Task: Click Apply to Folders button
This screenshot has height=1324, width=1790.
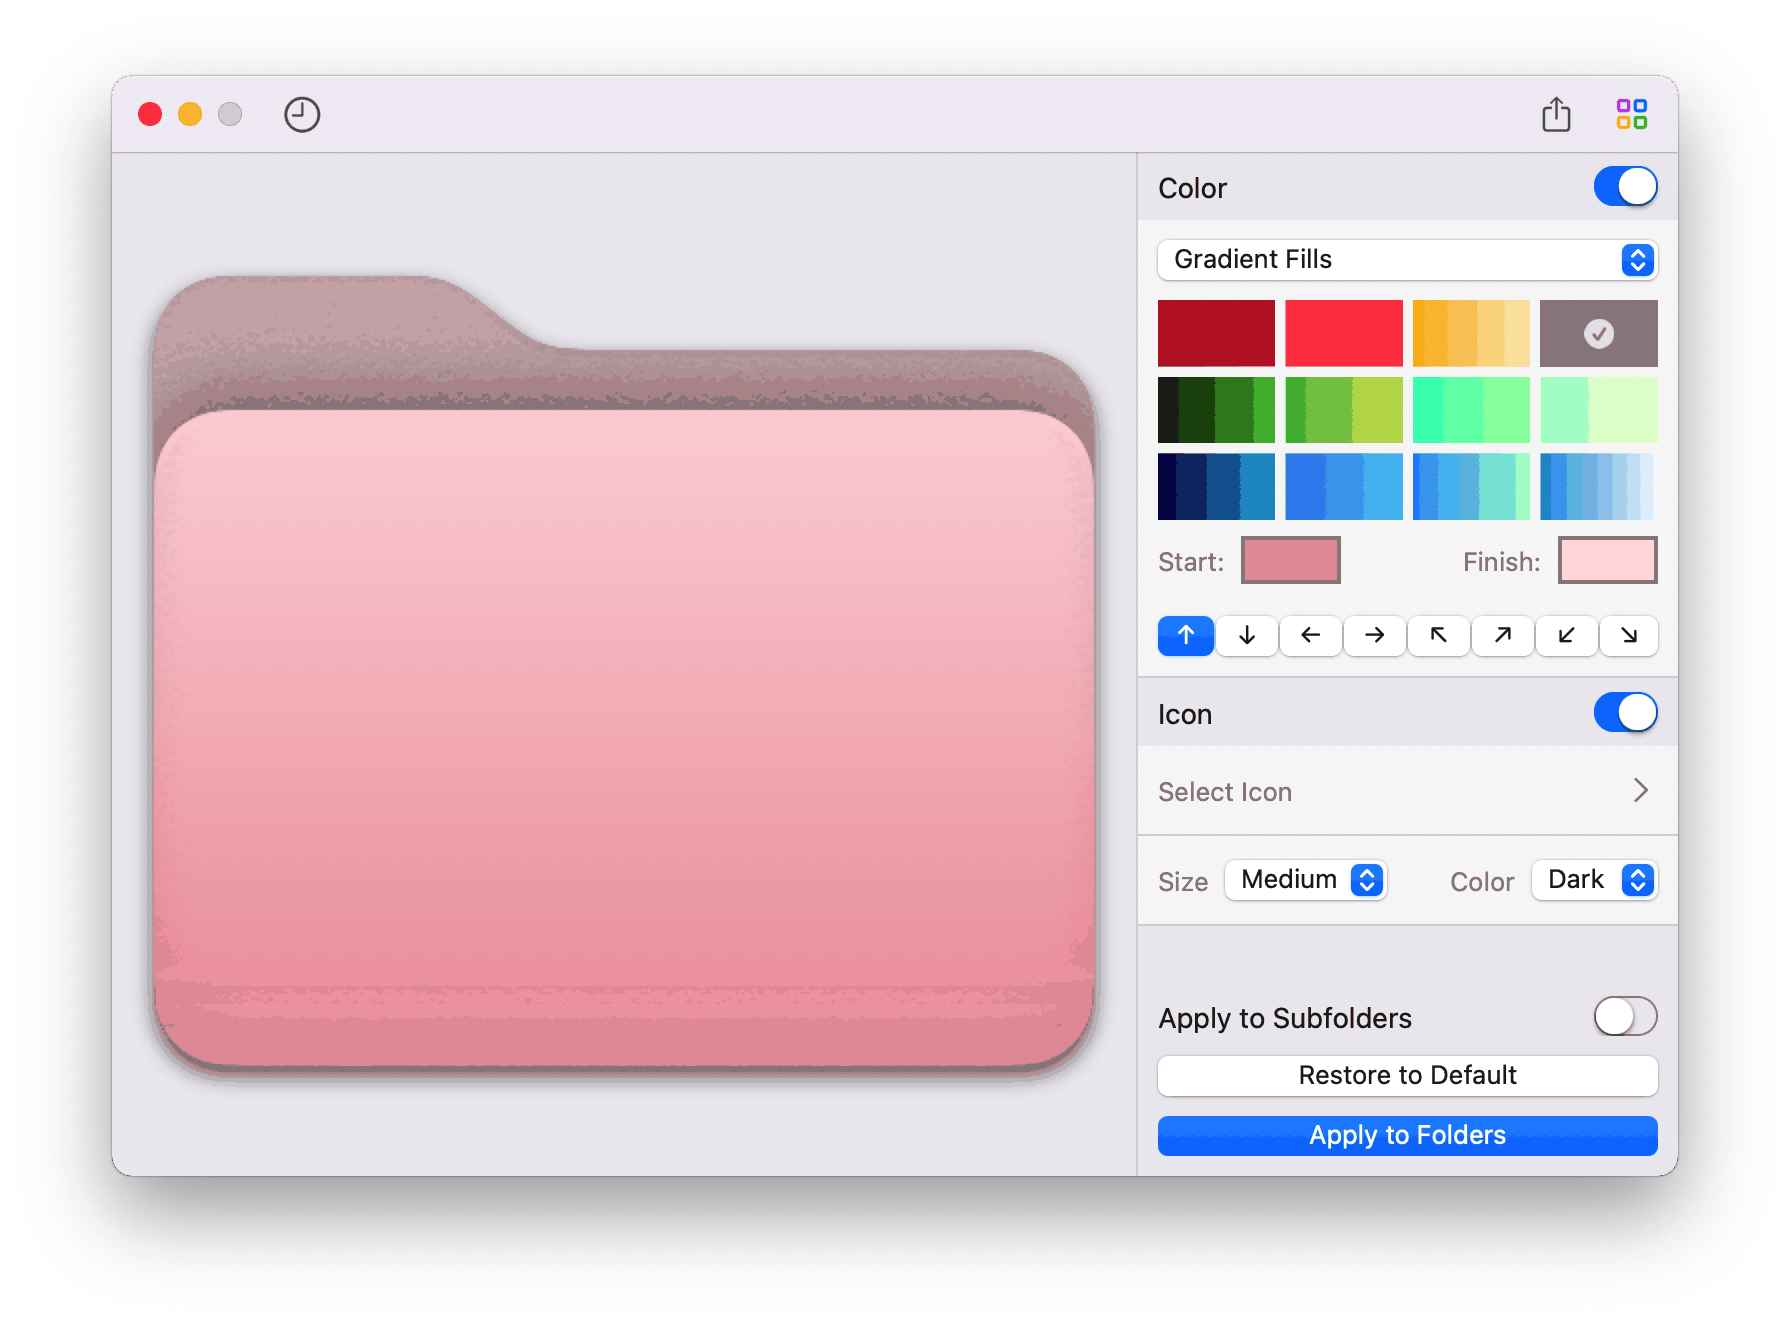Action: point(1407,1135)
